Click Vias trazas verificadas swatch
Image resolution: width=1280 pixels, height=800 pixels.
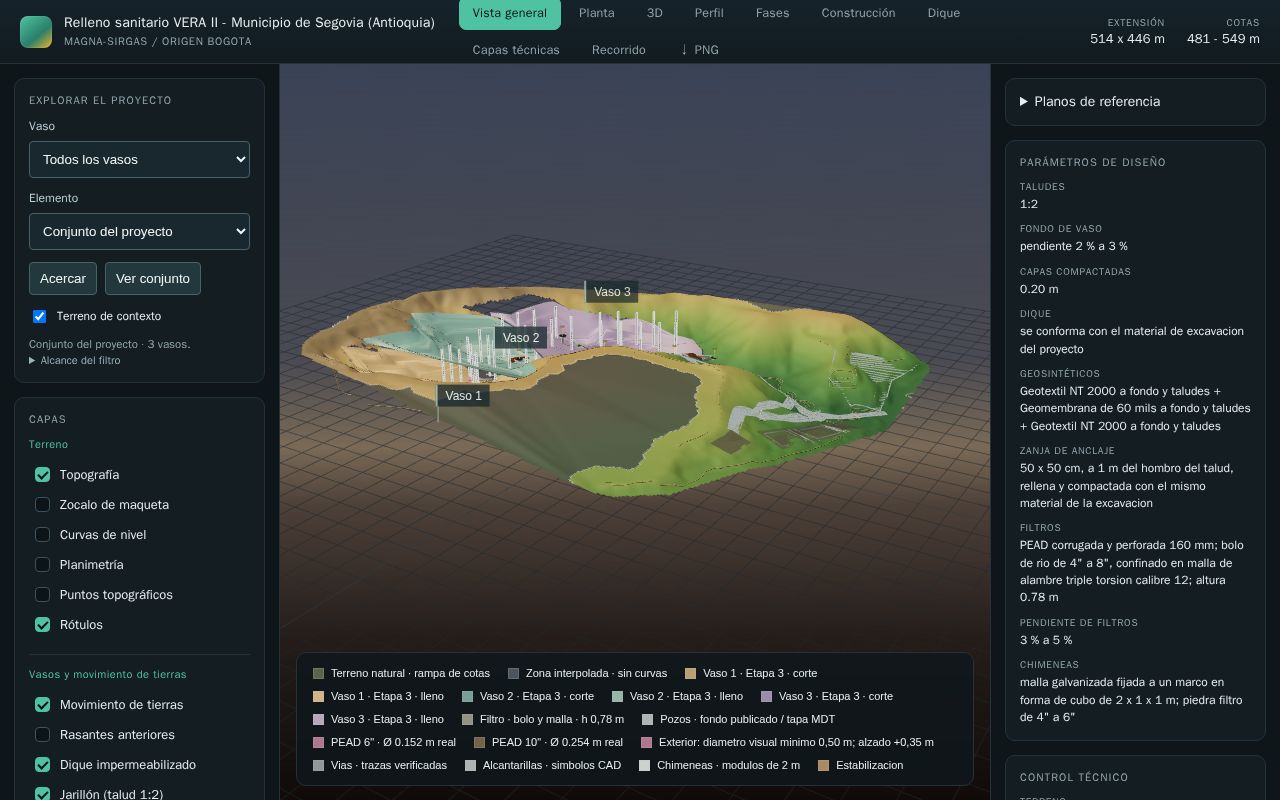[x=319, y=766]
